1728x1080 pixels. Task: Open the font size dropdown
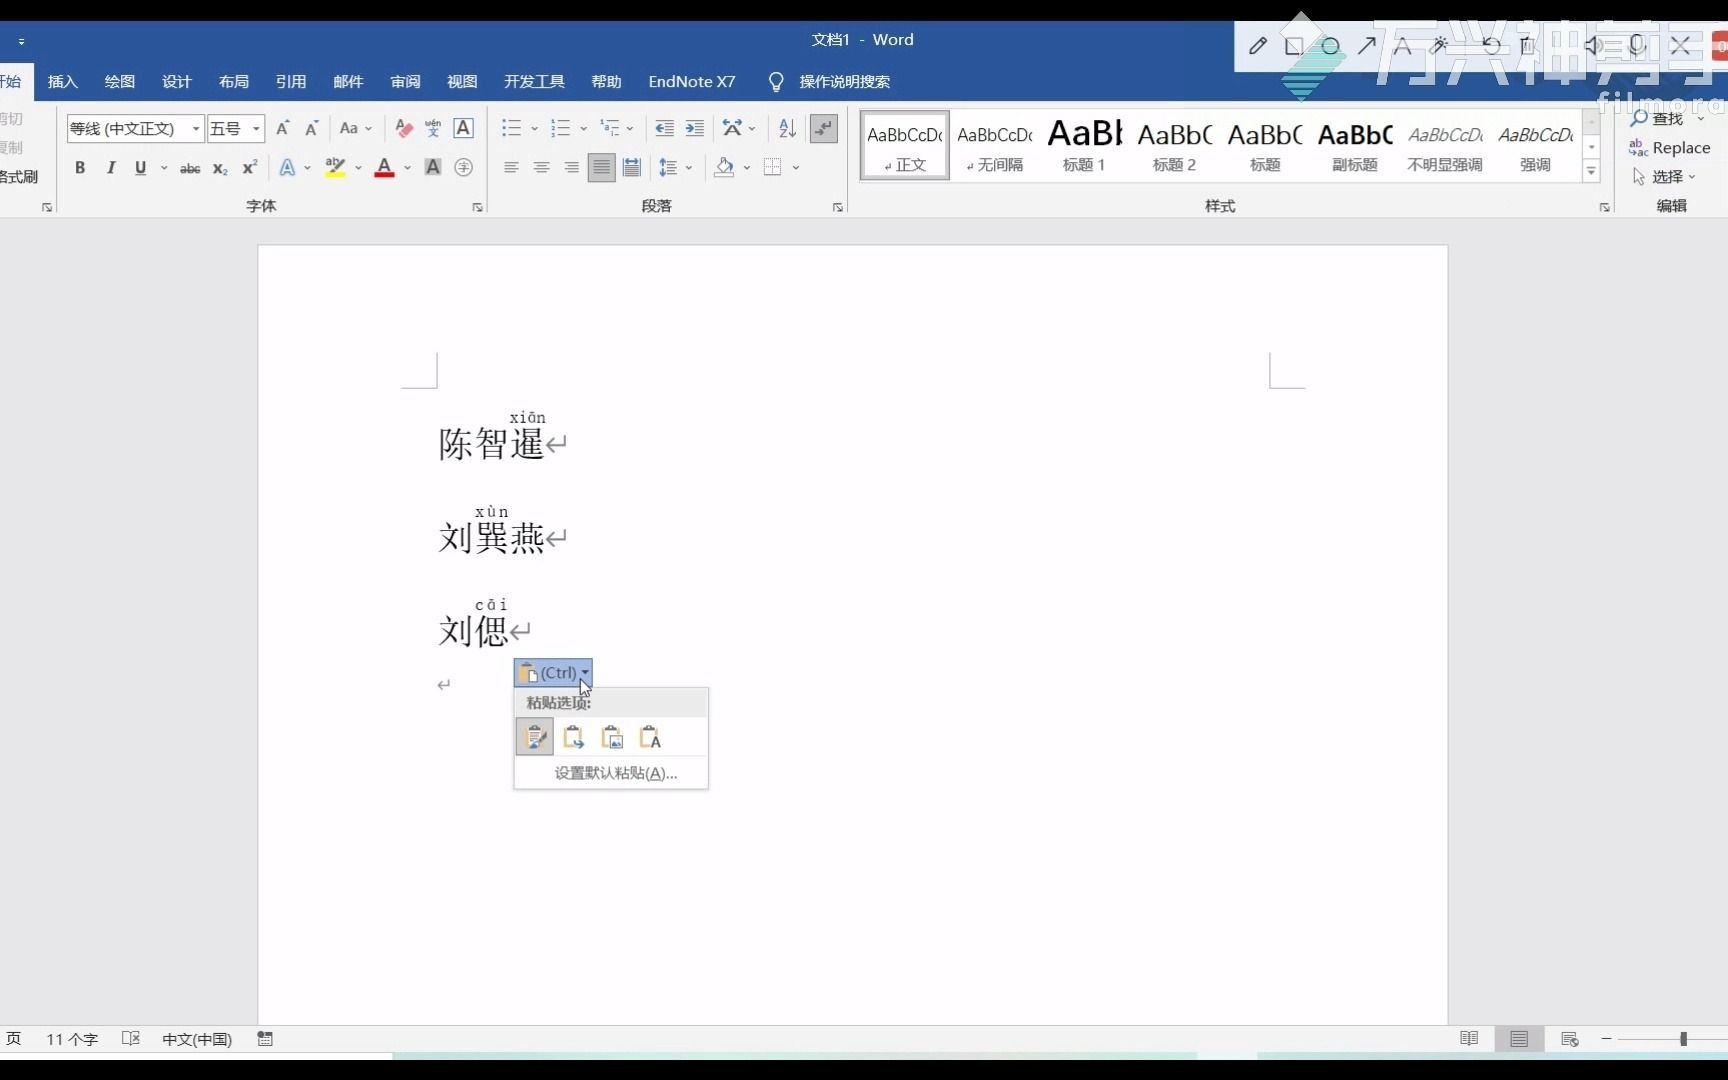[x=255, y=128]
